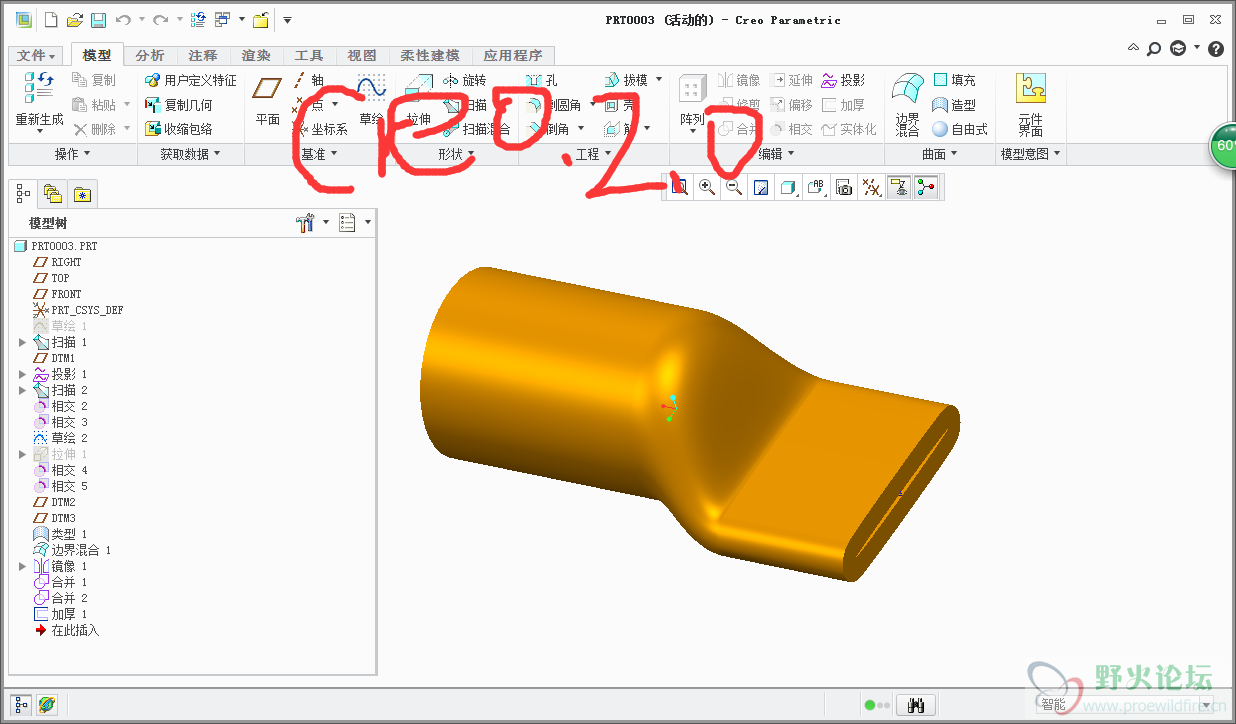
Task: Expand the Get Data (获取数据) group dropdown
Action: point(190,154)
